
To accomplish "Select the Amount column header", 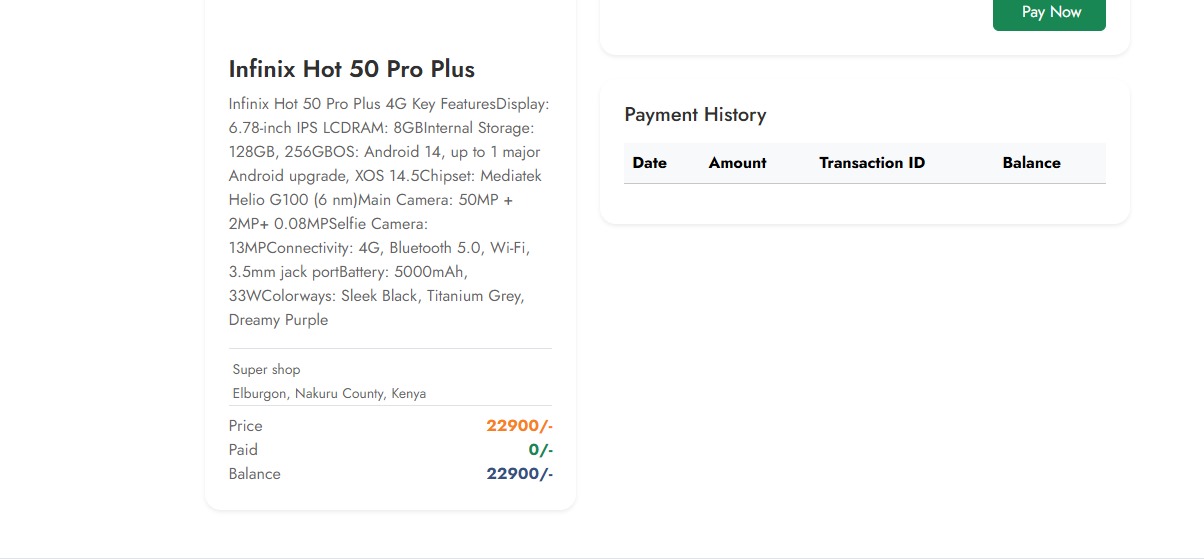I will (737, 163).
